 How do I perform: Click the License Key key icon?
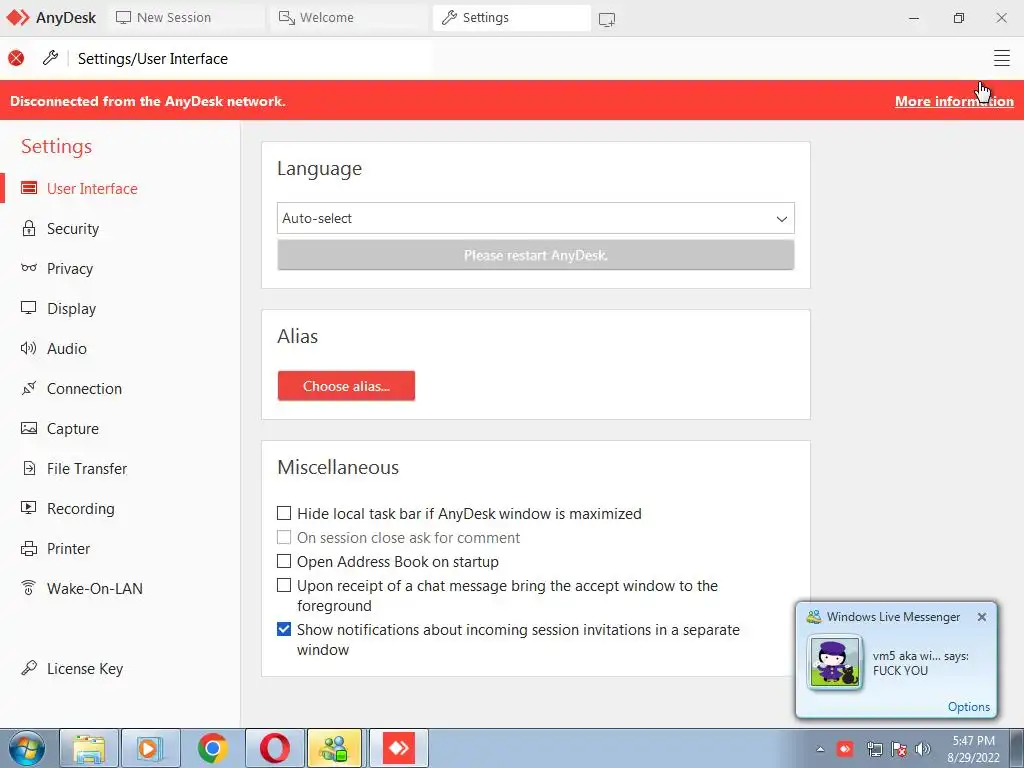click(29, 667)
